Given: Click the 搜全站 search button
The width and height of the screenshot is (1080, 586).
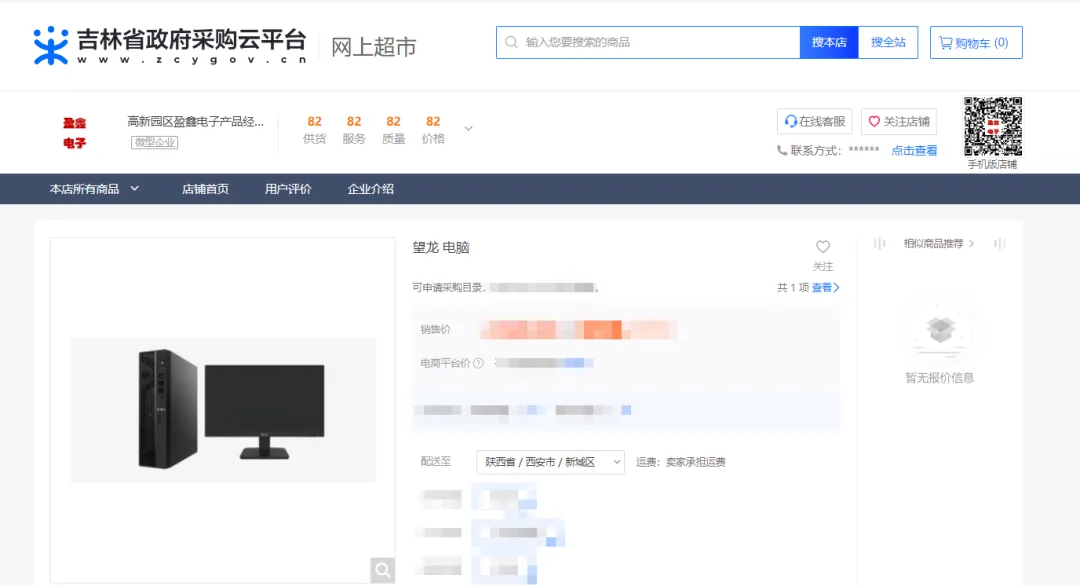Looking at the screenshot, I should coord(889,42).
